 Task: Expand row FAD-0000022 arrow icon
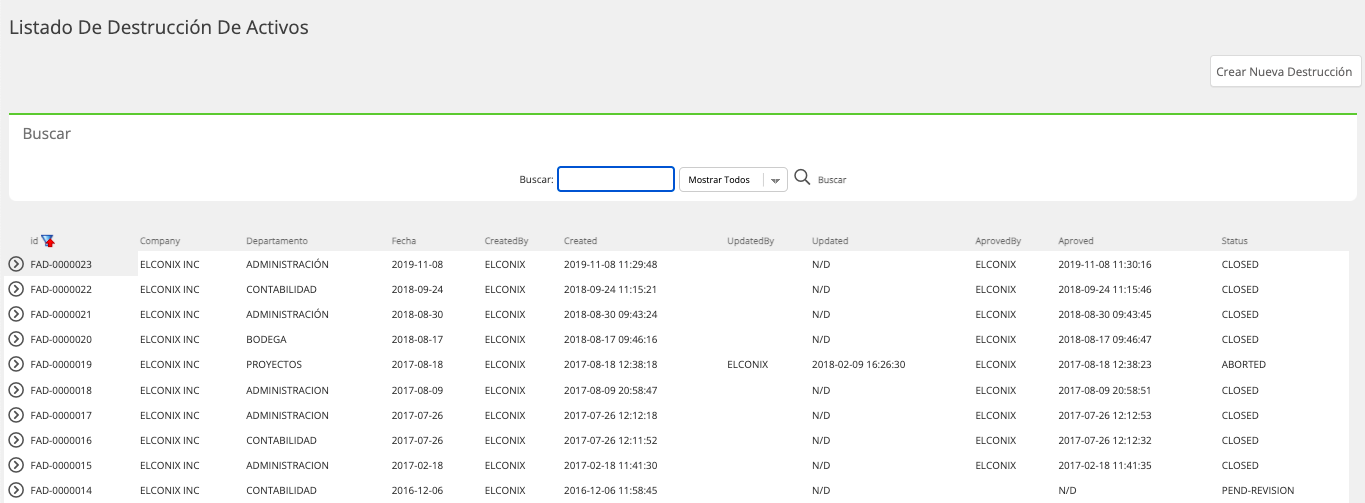click(x=16, y=289)
